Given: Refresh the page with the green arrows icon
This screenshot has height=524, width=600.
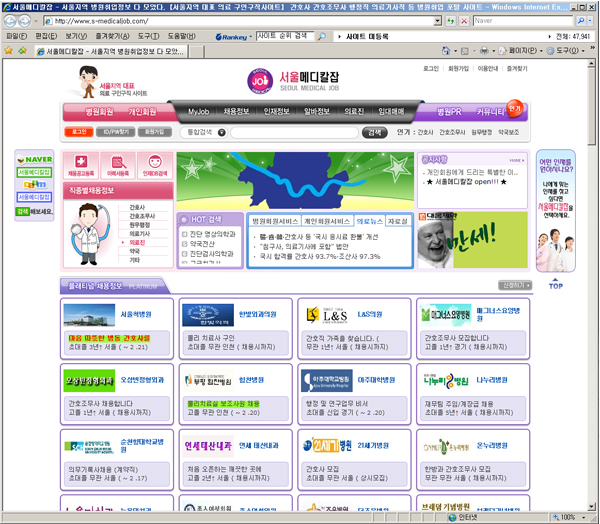Looking at the screenshot, I should click(x=451, y=21).
